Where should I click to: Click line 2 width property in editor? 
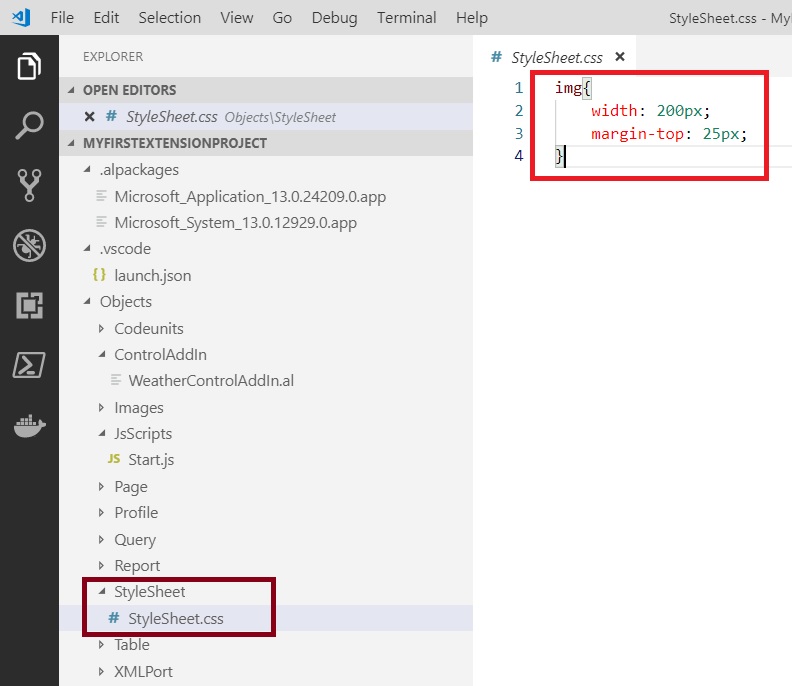pyautogui.click(x=614, y=110)
